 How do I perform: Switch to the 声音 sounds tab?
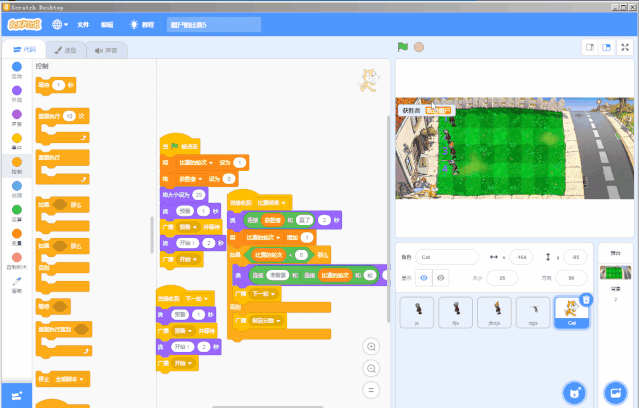(x=106, y=50)
